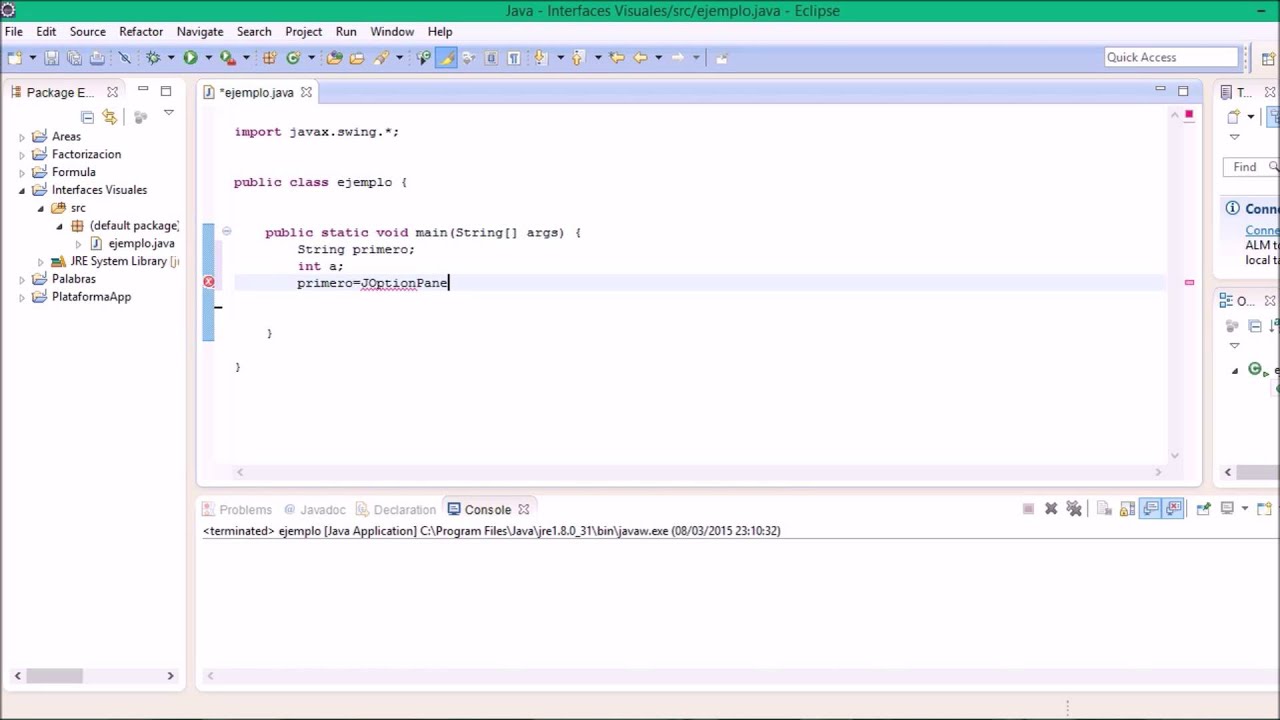Viewport: 1280px width, 720px height.
Task: Expand the Factorizacion project
Action: [x=22, y=155]
